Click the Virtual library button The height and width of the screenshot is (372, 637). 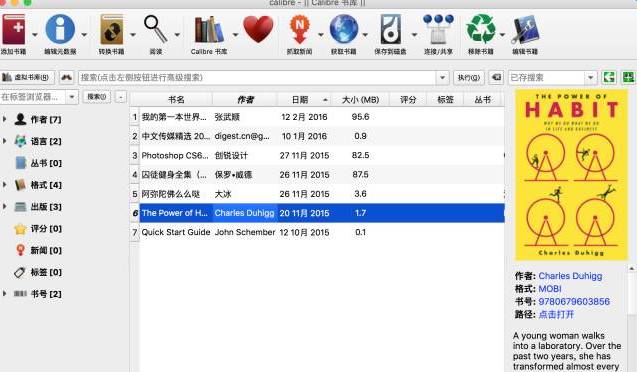[27, 77]
